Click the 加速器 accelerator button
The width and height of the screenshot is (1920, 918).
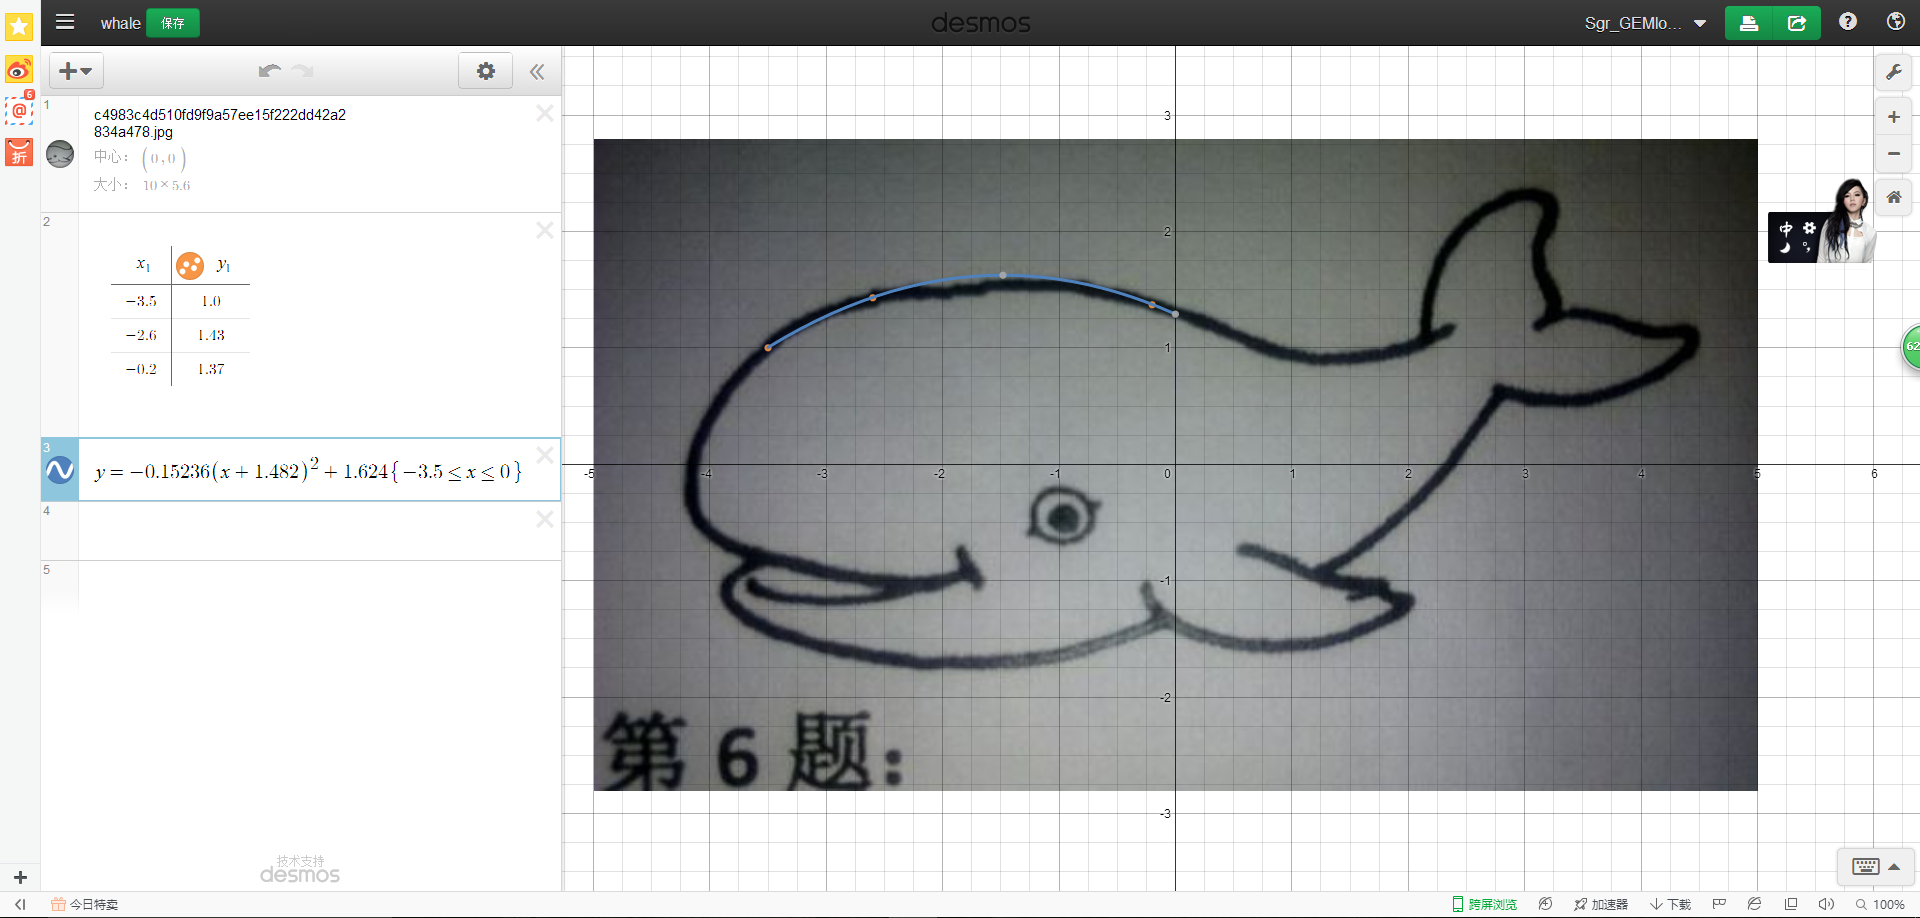1601,904
